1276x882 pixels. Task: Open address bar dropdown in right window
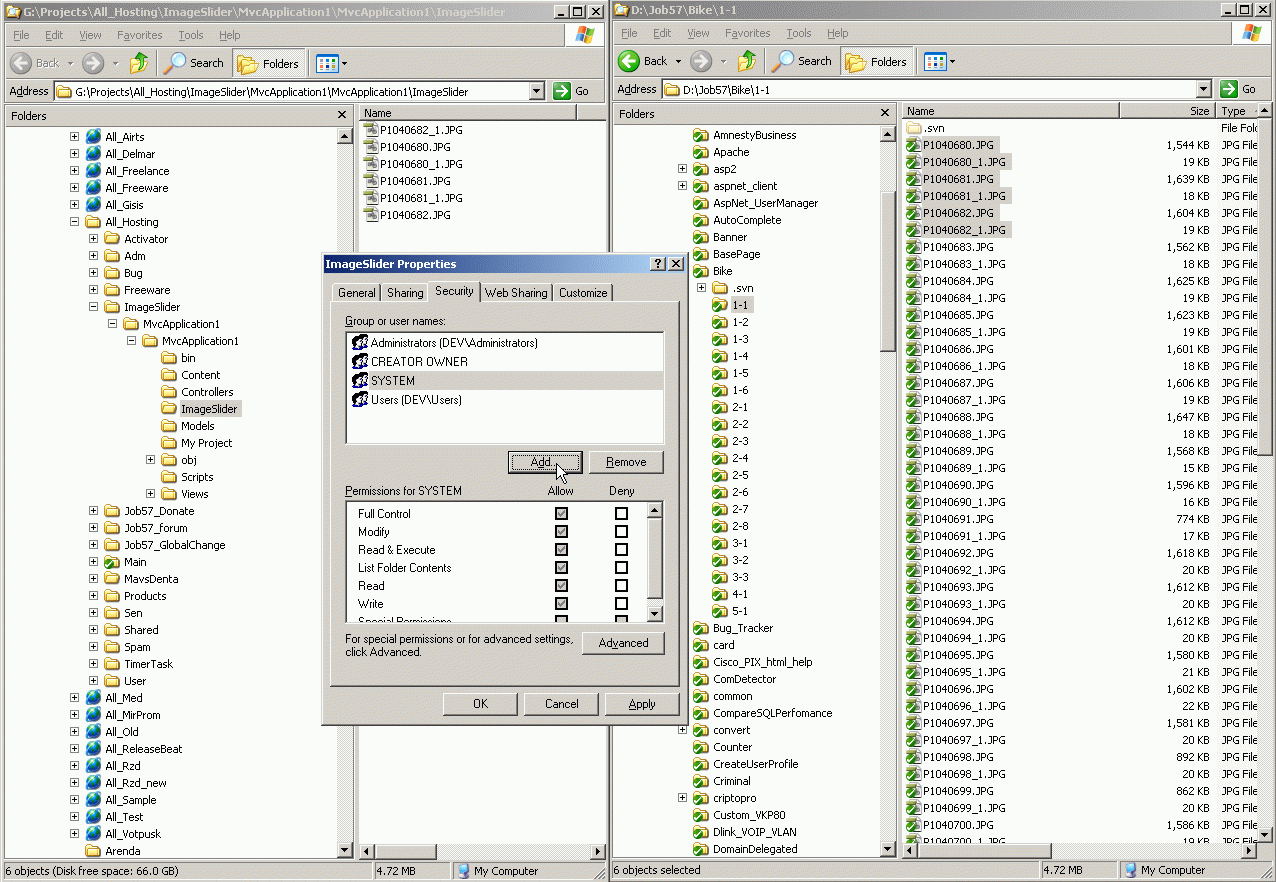click(1203, 89)
